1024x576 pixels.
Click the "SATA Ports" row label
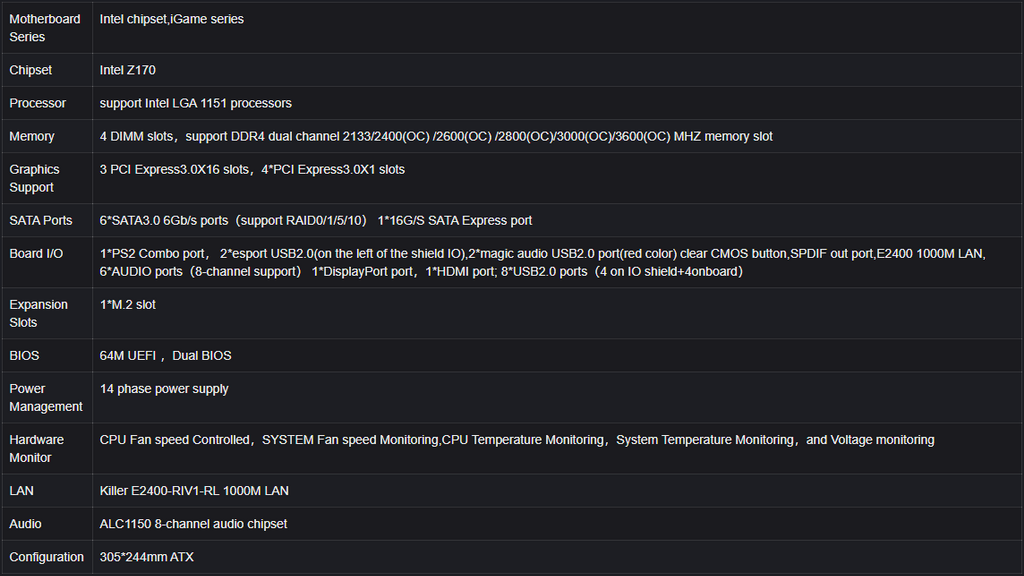pos(40,220)
